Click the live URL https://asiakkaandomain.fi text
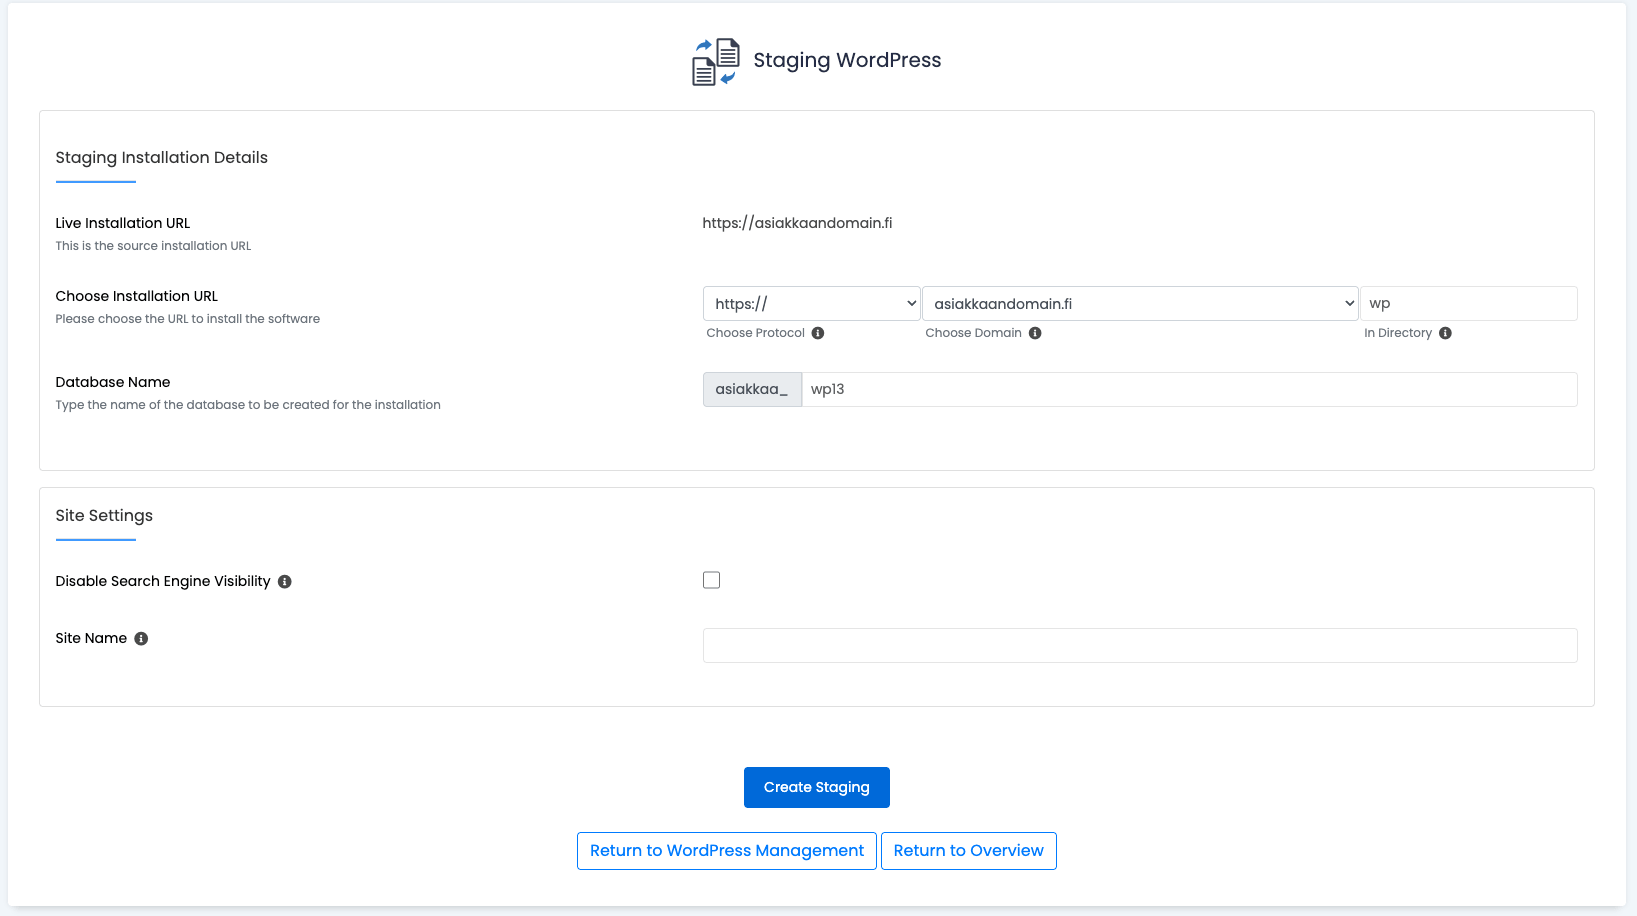Image resolution: width=1637 pixels, height=916 pixels. tap(798, 223)
